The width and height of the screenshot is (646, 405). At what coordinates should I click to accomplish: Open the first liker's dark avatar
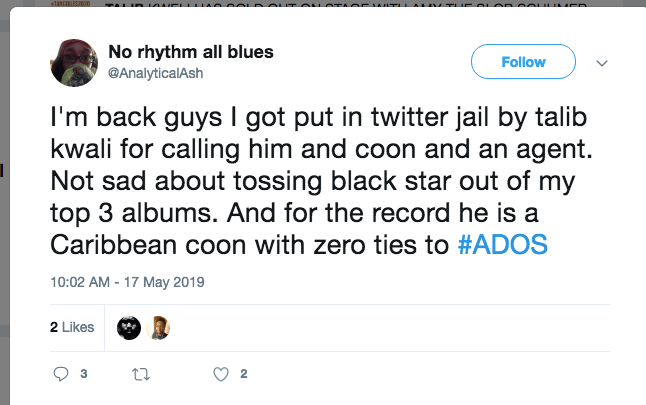(128, 327)
